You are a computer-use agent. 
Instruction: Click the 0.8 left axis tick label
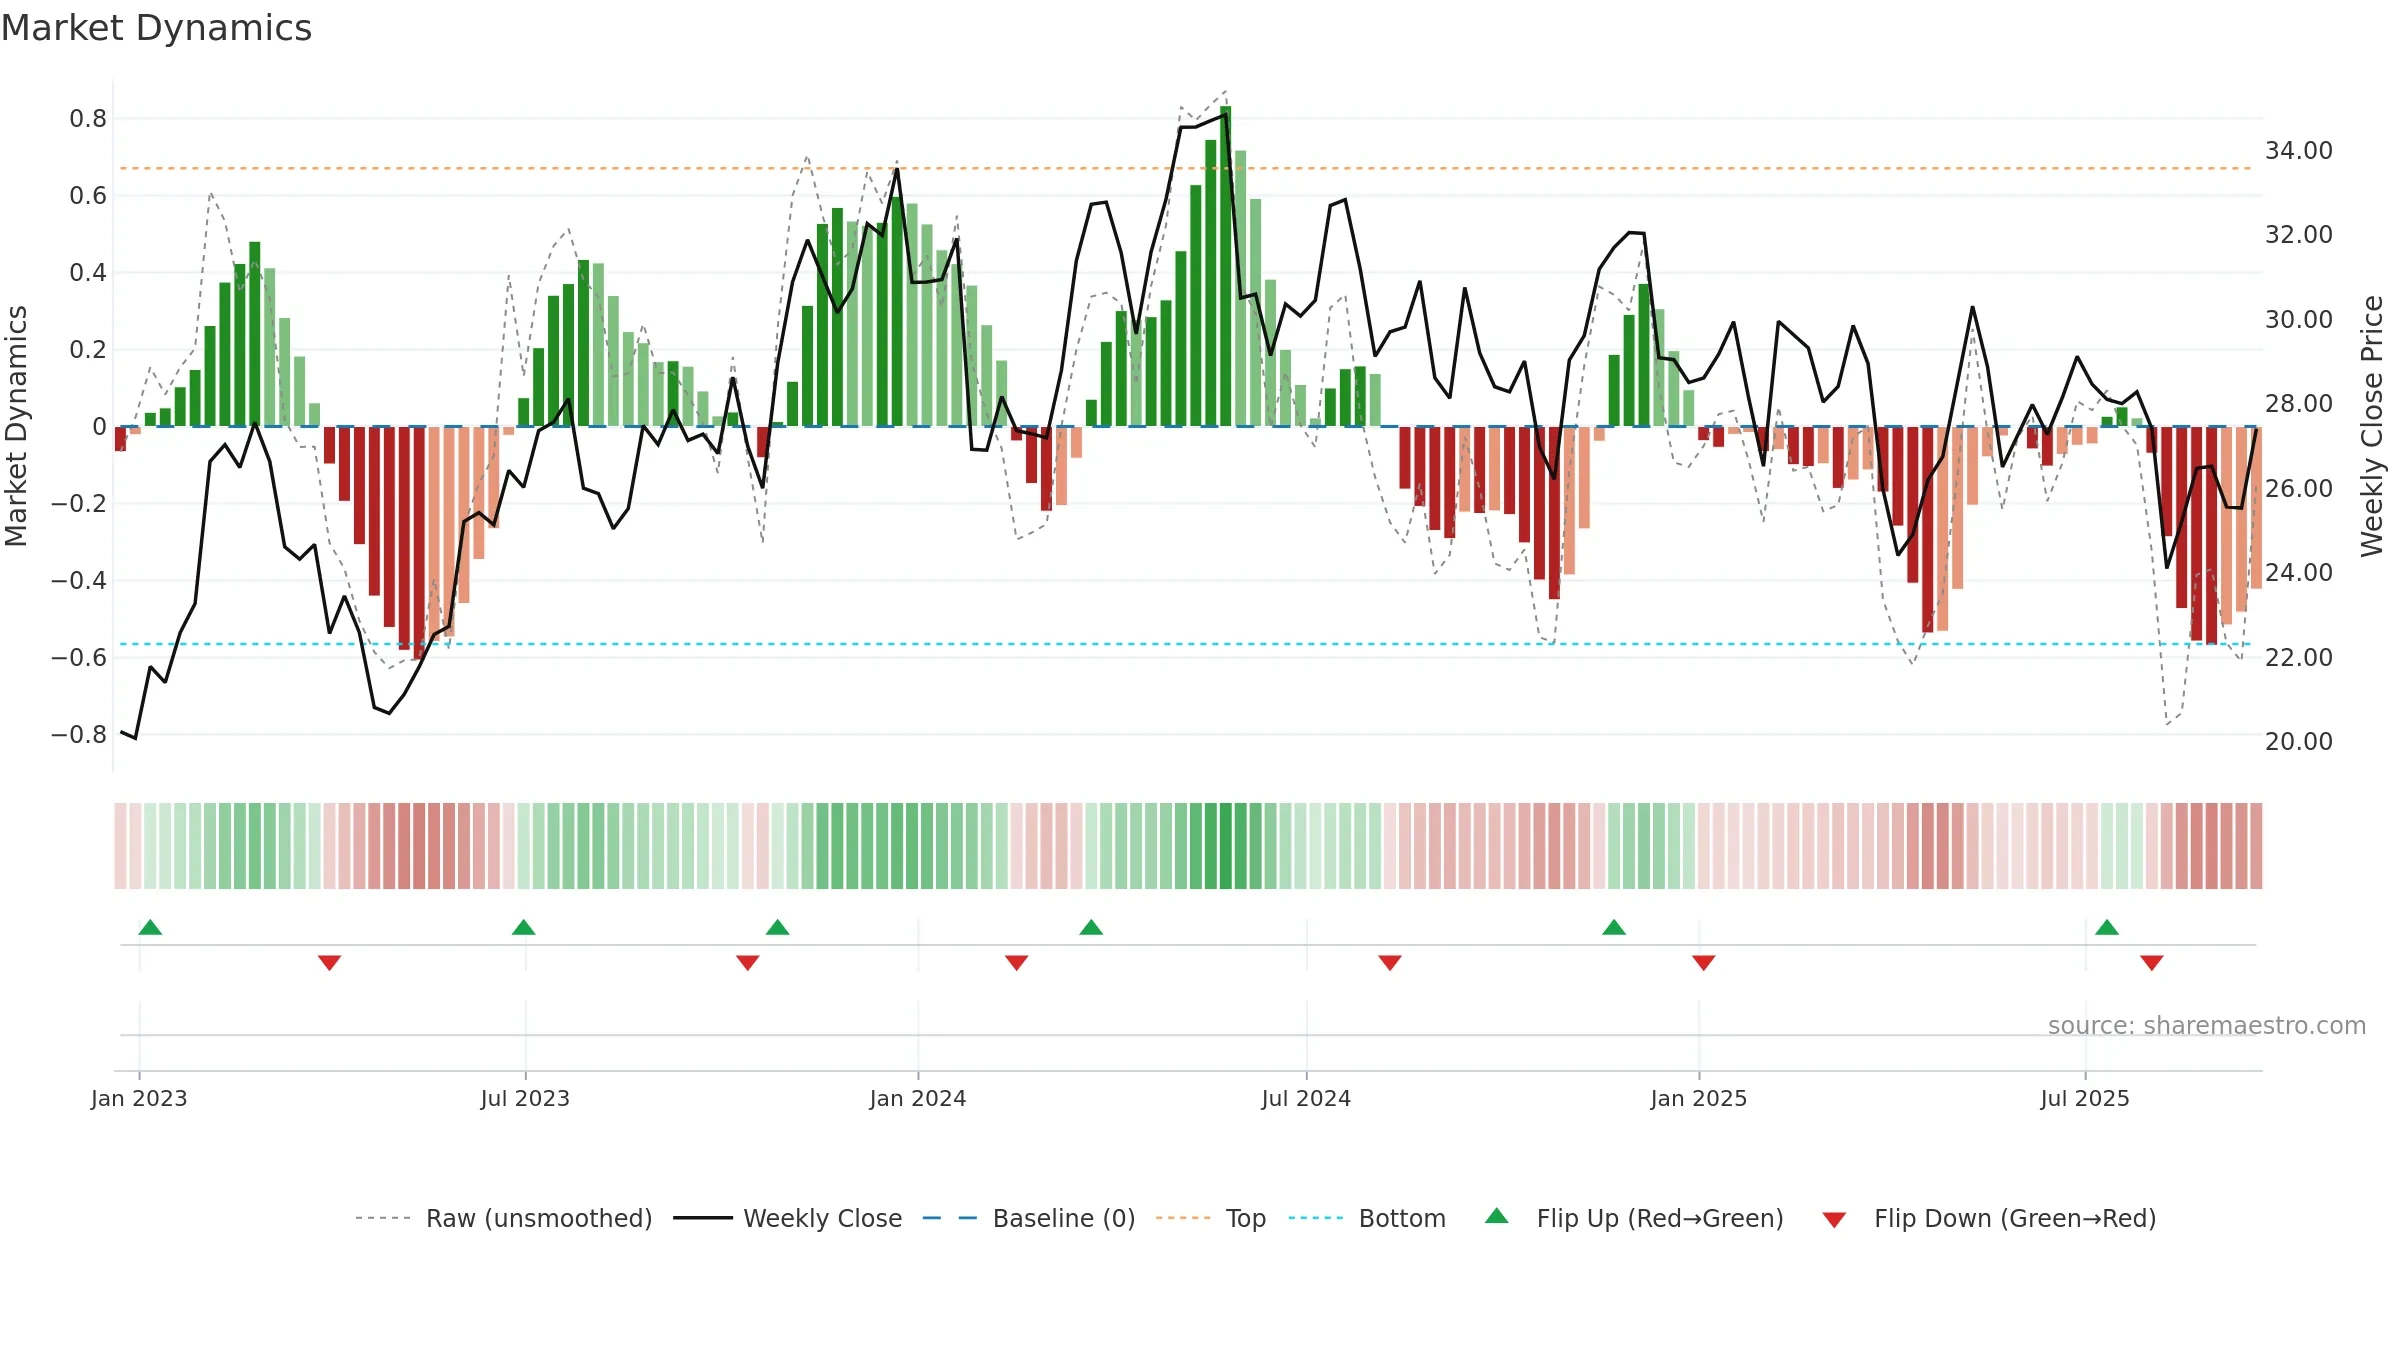(x=88, y=119)
